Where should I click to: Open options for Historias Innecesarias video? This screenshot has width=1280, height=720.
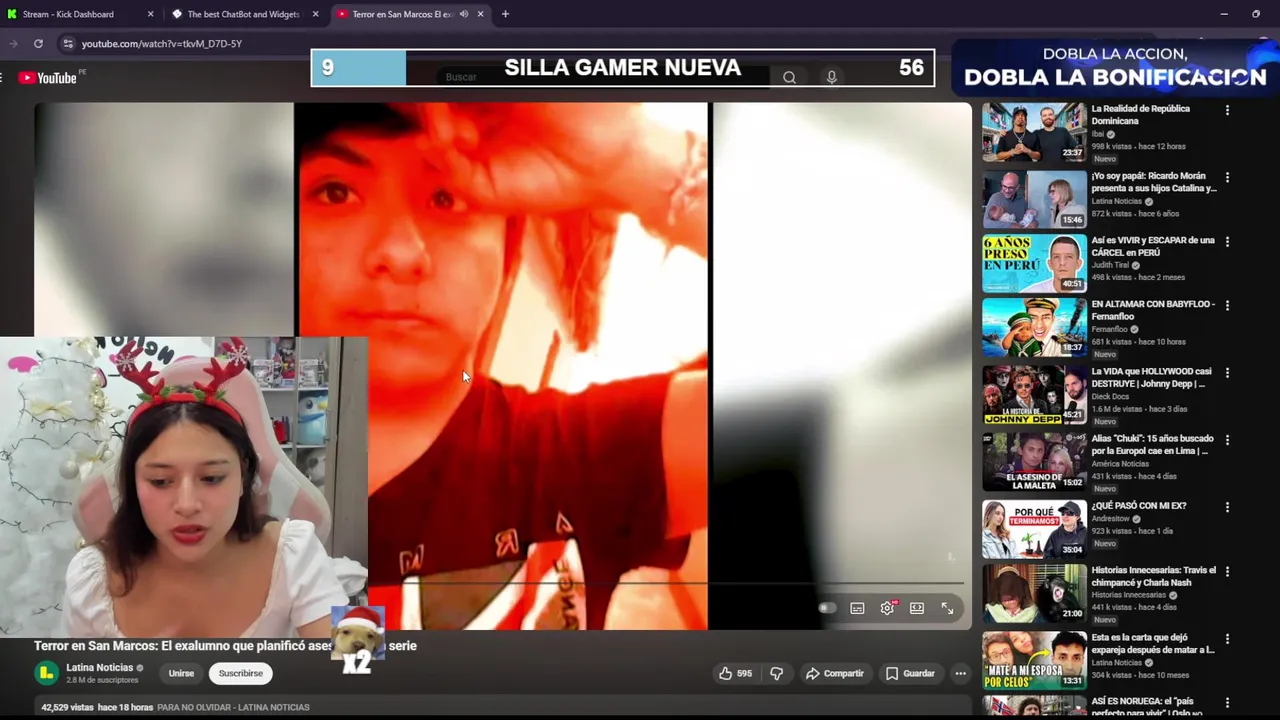(x=1227, y=571)
